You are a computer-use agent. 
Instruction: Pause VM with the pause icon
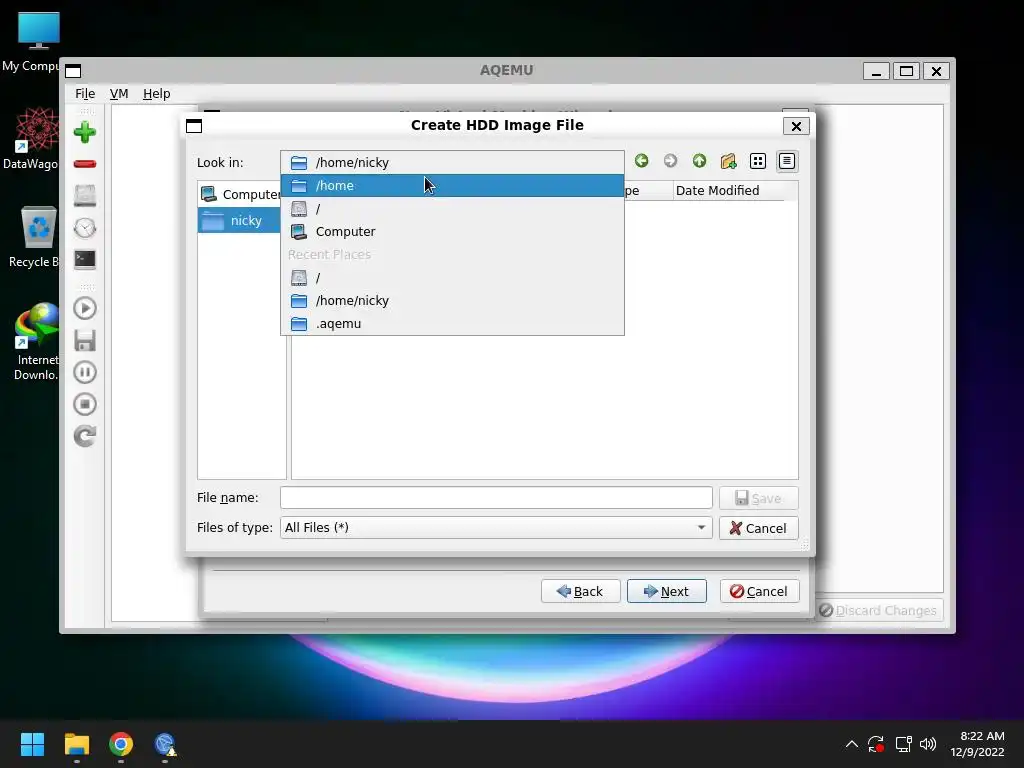click(85, 372)
